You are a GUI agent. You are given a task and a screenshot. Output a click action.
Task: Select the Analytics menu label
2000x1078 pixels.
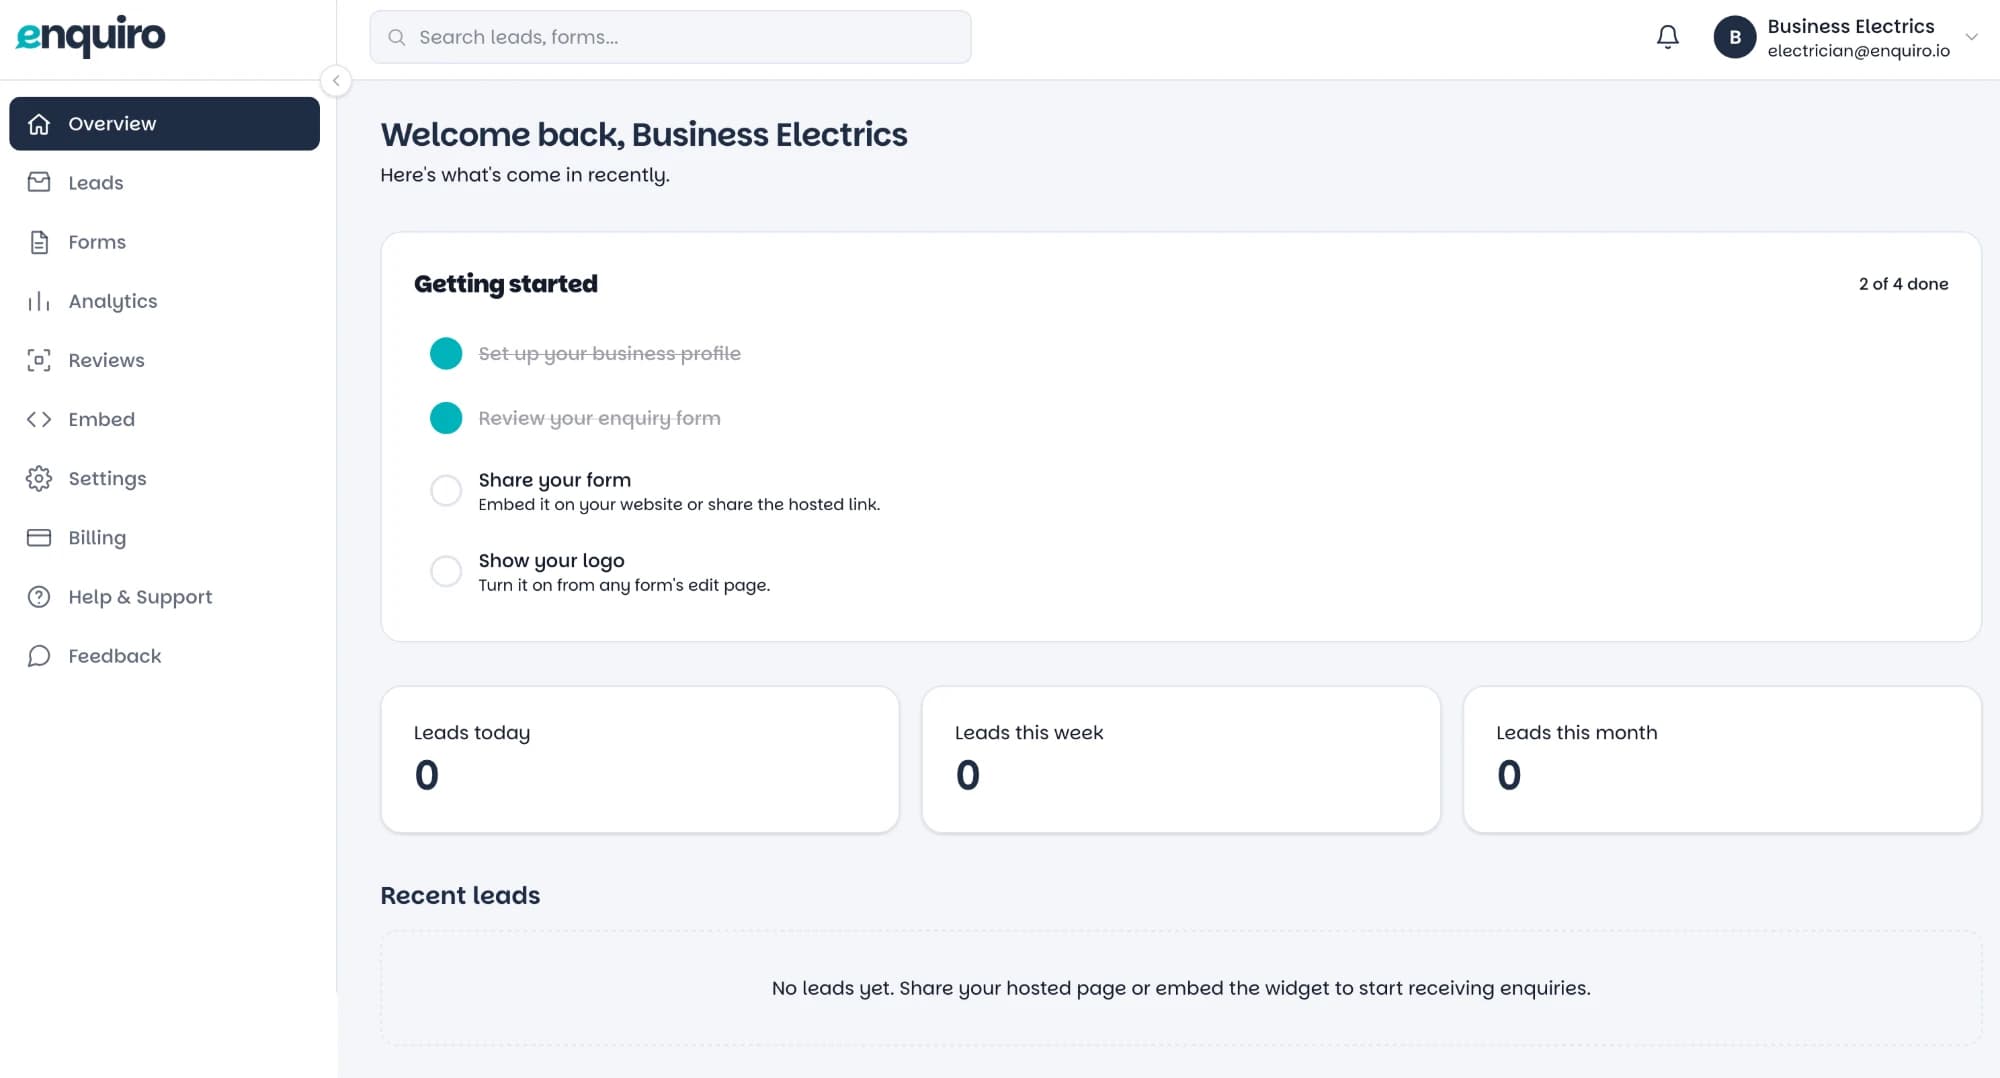113,301
